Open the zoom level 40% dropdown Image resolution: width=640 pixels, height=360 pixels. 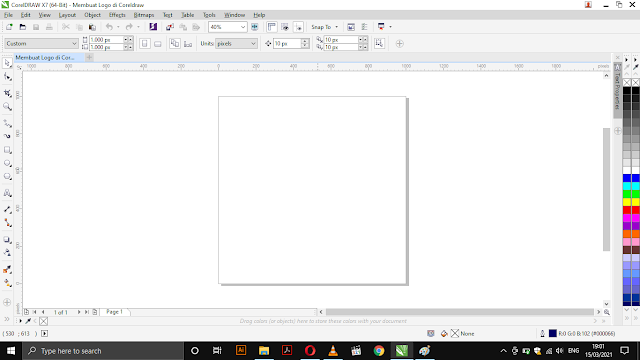243,27
